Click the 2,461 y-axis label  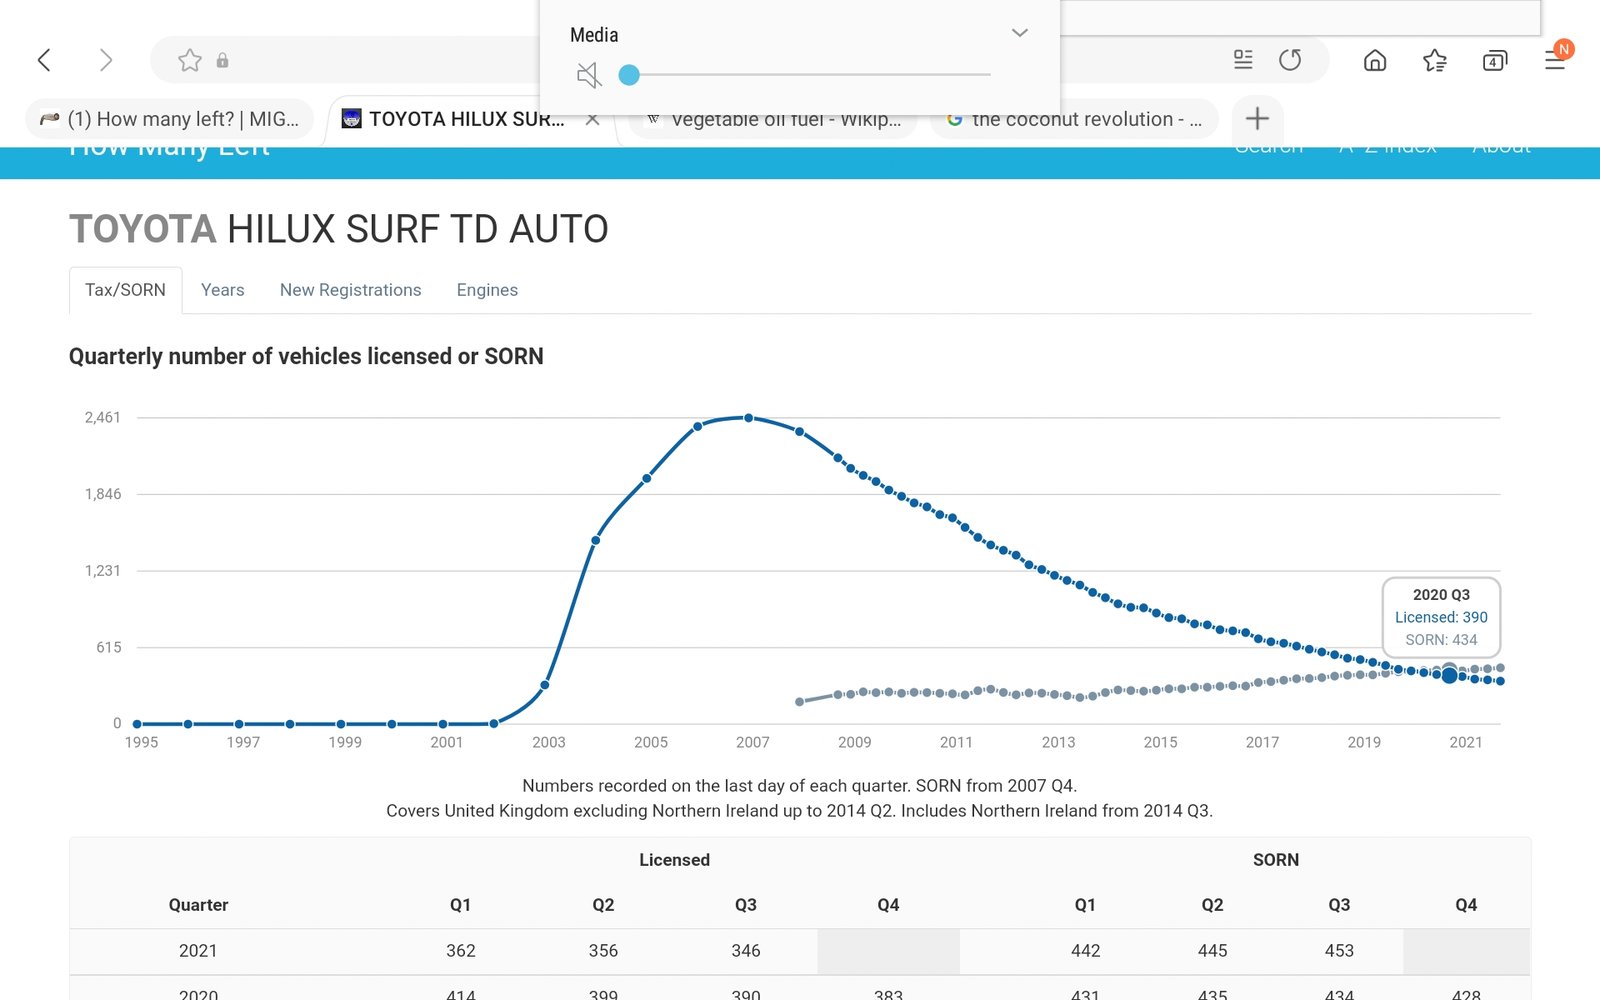(102, 417)
